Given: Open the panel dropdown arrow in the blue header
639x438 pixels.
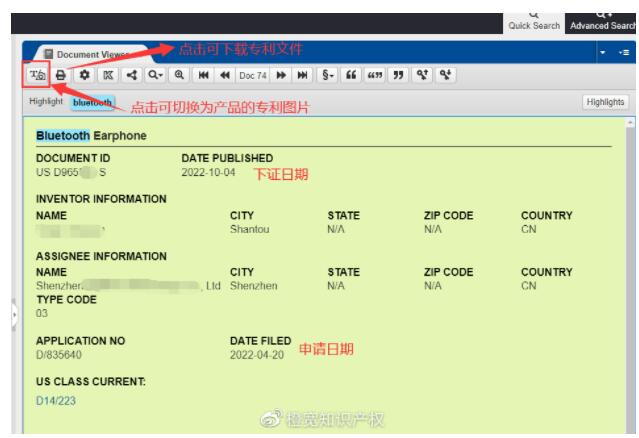Looking at the screenshot, I should (x=603, y=53).
